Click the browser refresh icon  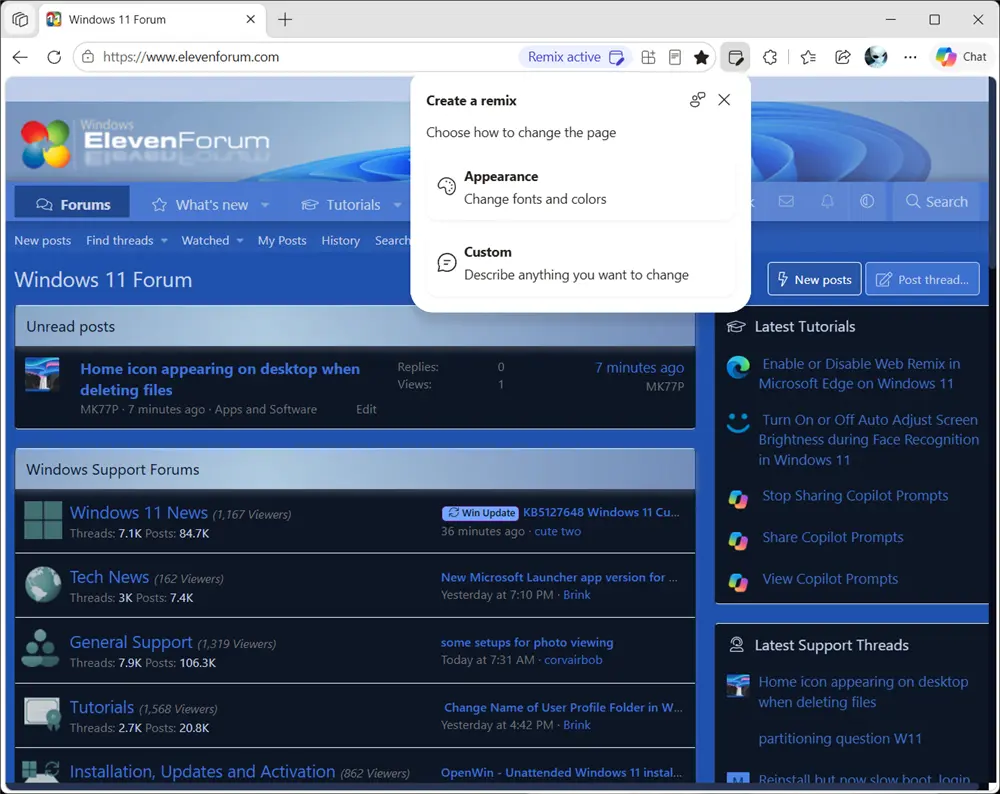click(54, 57)
